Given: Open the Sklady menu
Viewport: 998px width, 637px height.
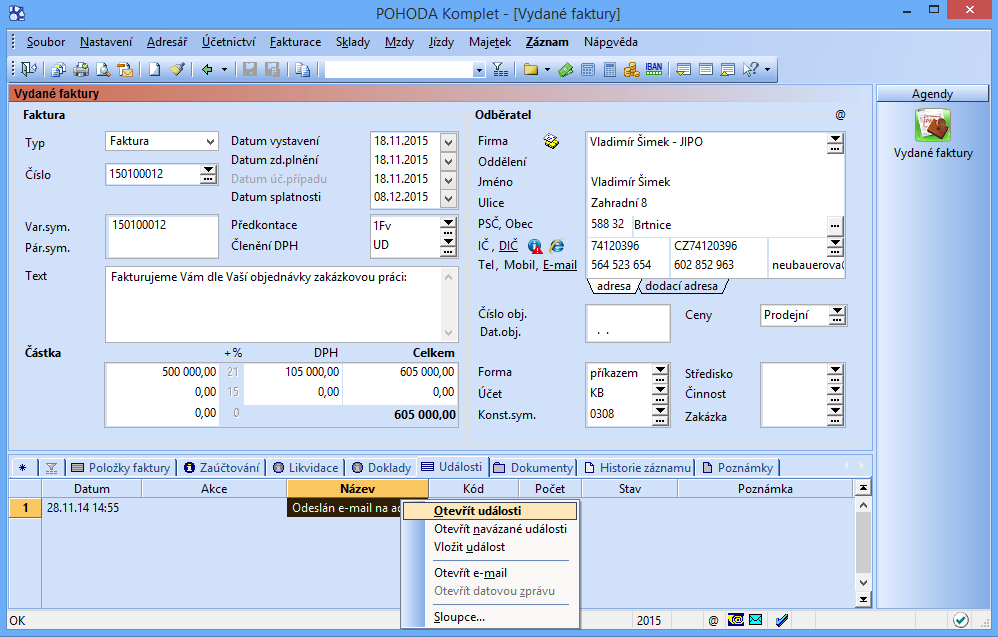Looking at the screenshot, I should point(353,42).
